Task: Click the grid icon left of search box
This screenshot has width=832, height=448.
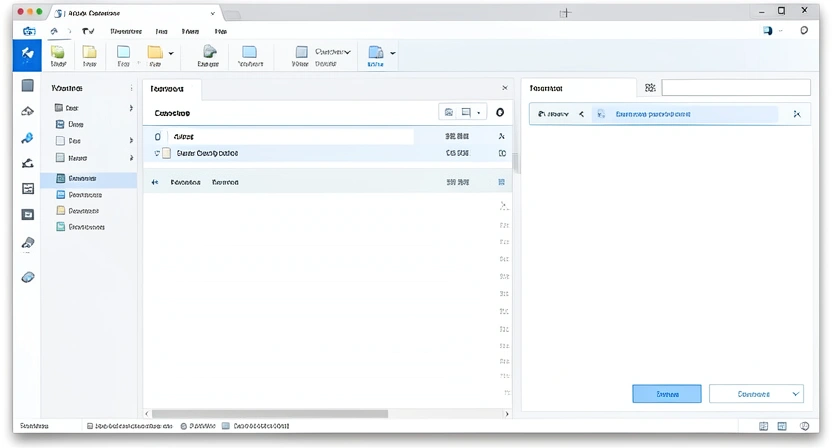Action: click(x=650, y=88)
